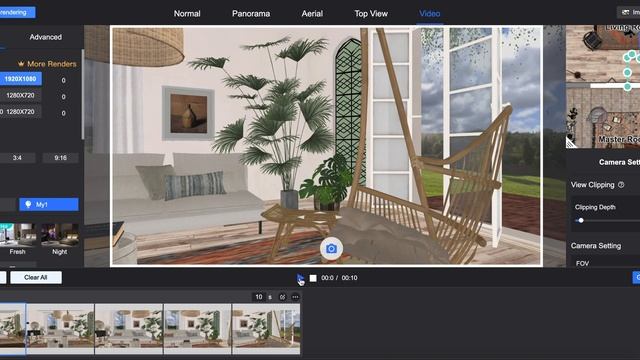Set aspect ratio to 9:16
Screen dimensions: 640x360
coord(60,158)
